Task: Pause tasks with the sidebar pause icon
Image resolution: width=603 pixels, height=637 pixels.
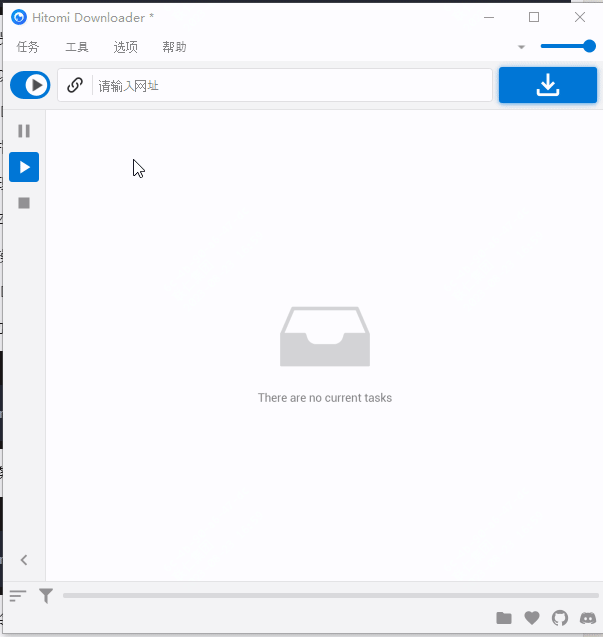Action: 24,131
